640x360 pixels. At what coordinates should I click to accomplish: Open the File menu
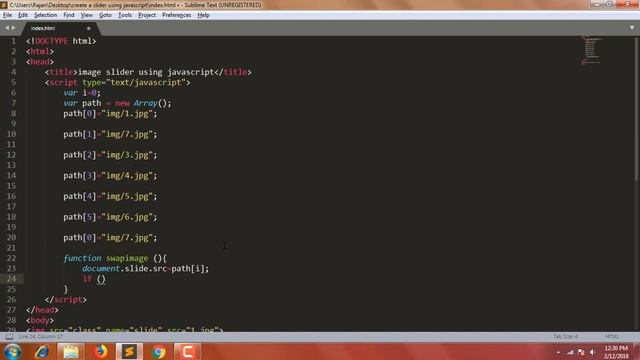[x=7, y=15]
